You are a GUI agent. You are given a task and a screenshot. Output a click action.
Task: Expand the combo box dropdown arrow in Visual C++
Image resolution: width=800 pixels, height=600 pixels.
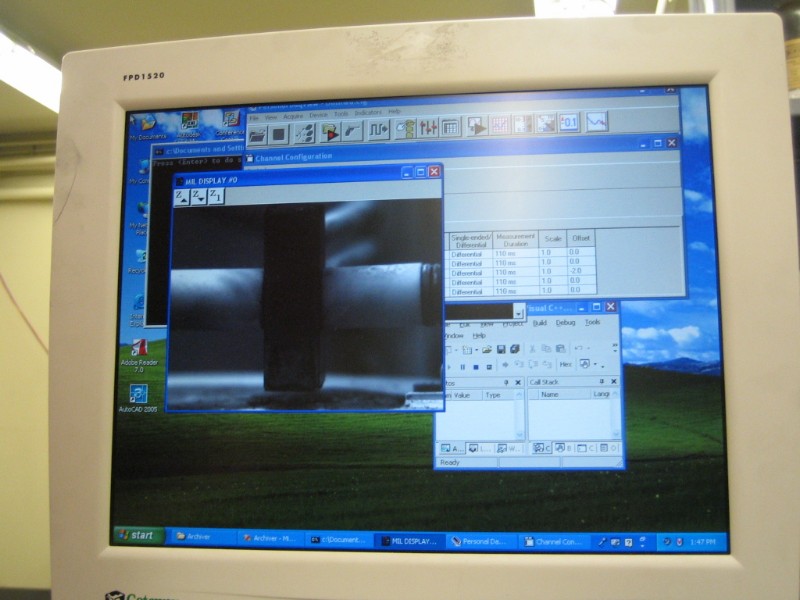(x=518, y=312)
